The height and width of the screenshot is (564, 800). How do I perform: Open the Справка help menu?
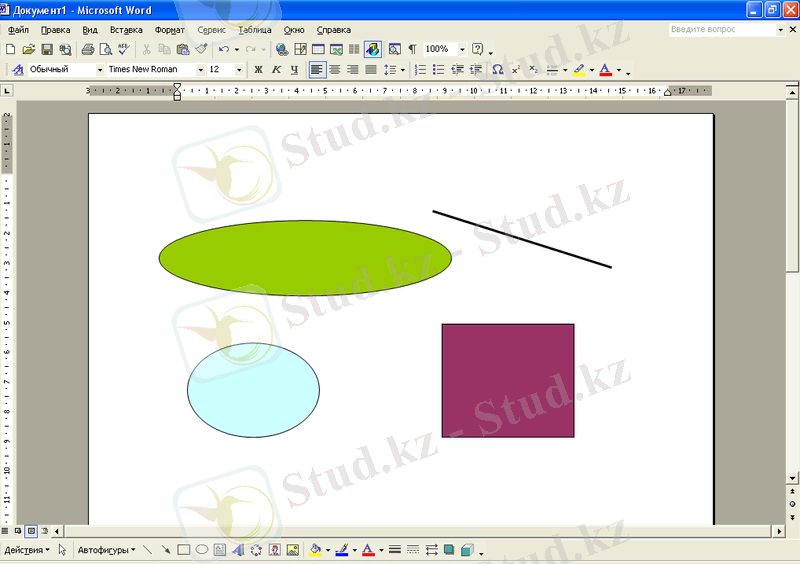[x=334, y=30]
